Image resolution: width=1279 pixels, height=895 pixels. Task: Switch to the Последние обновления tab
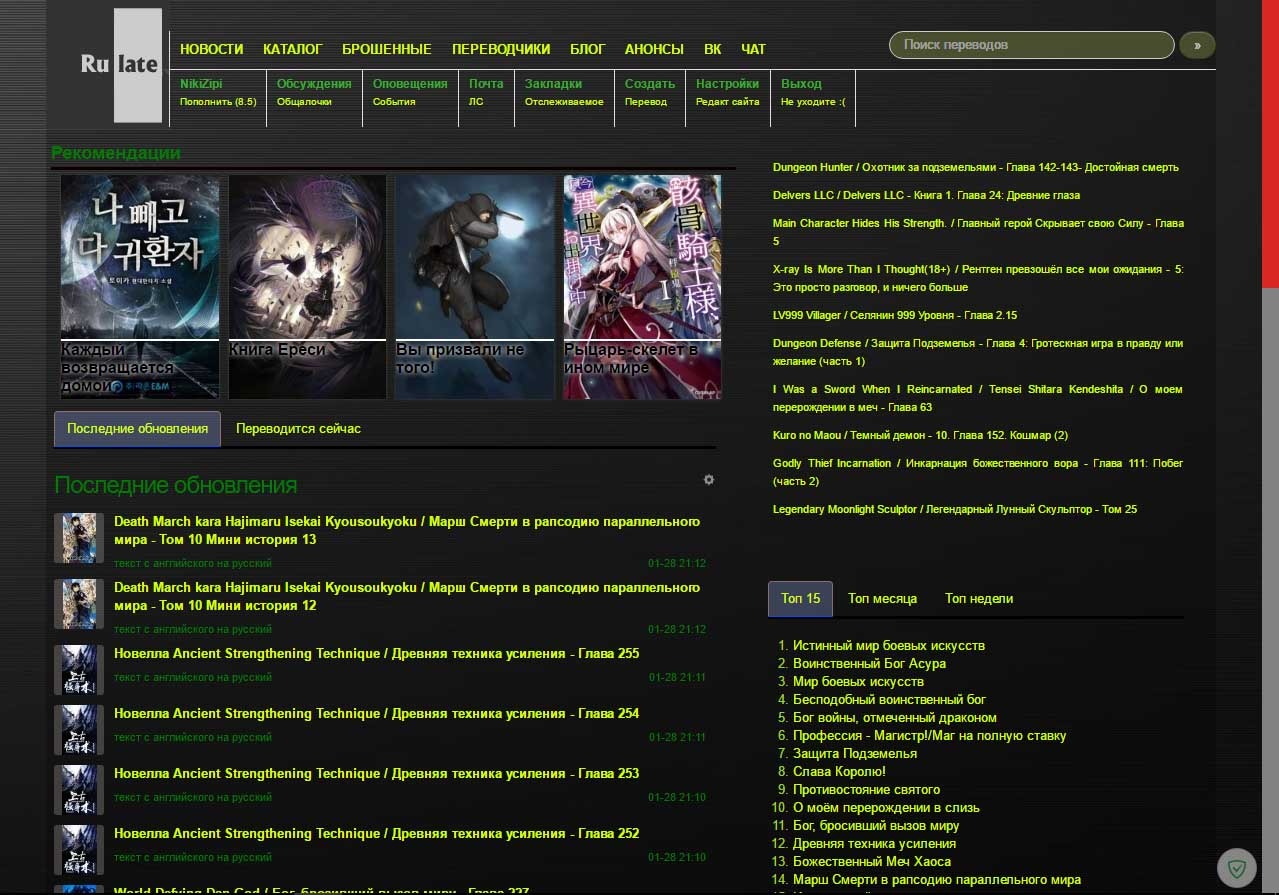(137, 428)
